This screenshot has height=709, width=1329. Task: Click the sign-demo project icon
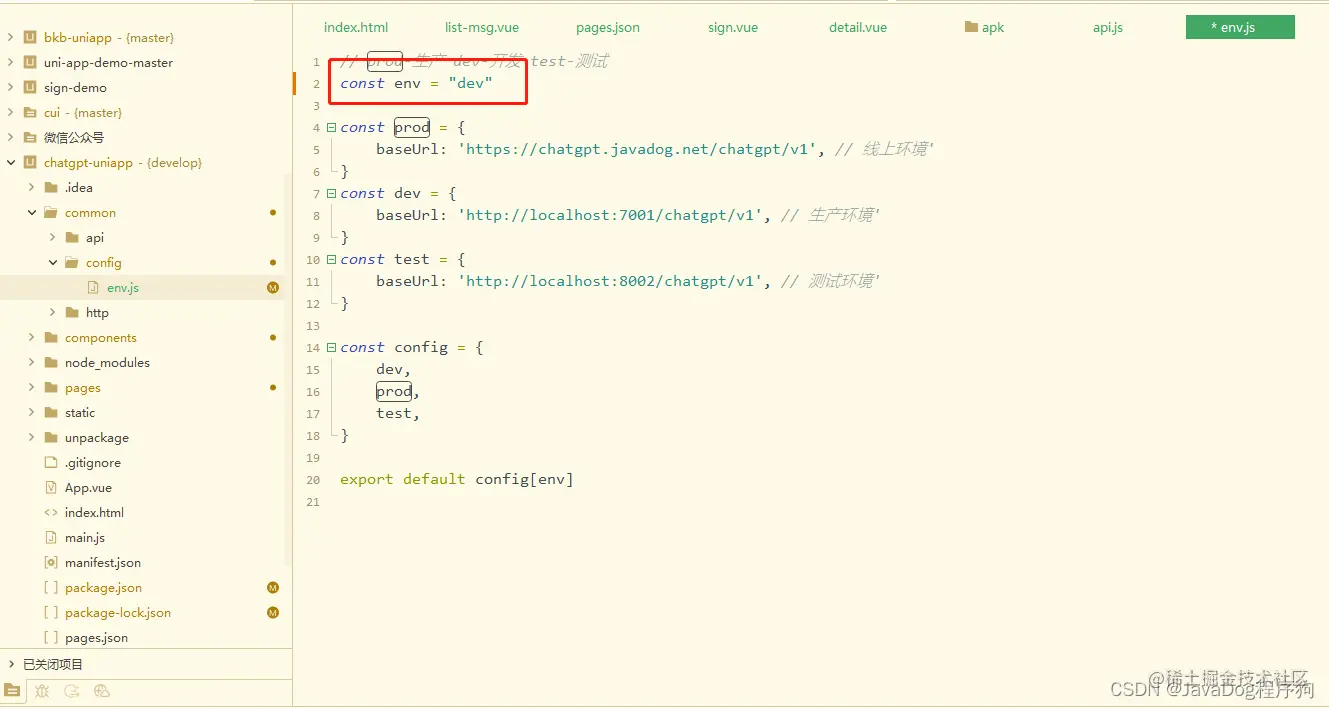tap(30, 87)
